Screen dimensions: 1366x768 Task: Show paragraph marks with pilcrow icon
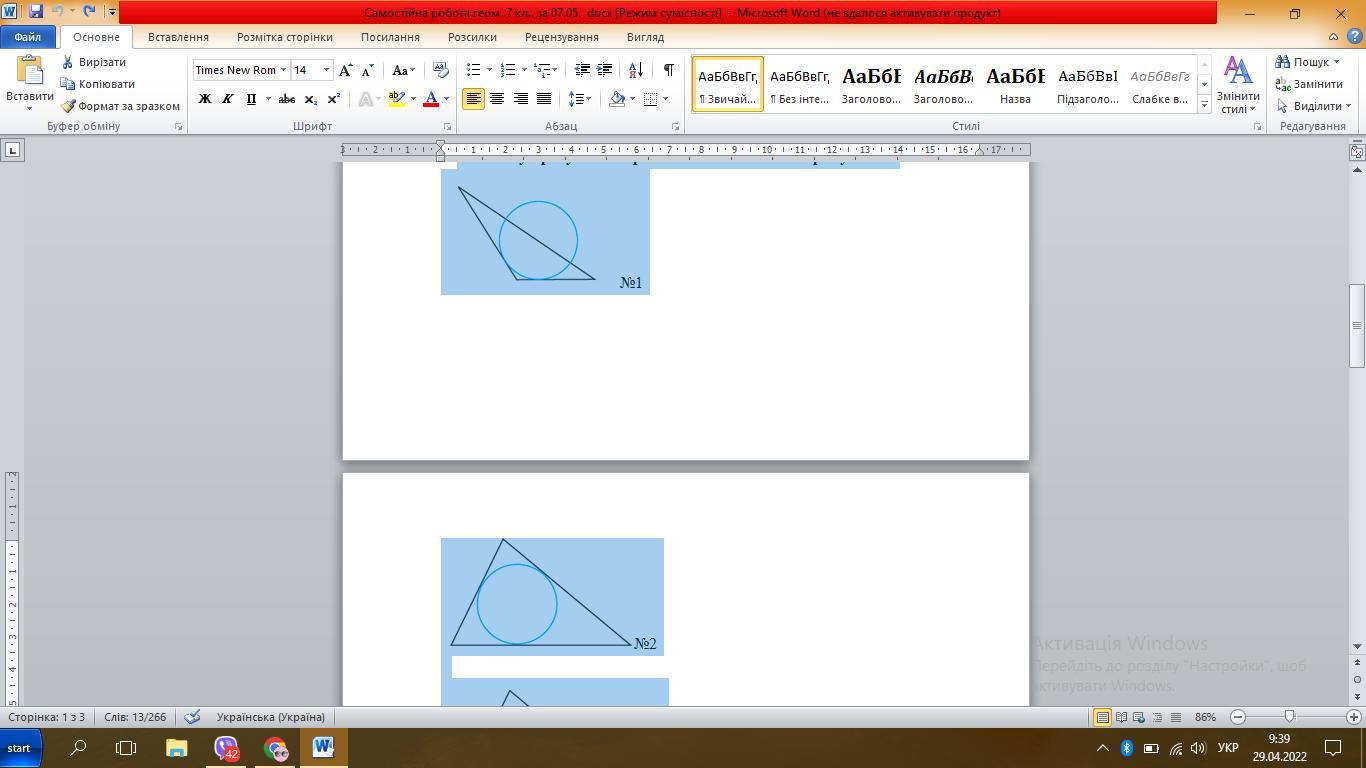point(668,70)
